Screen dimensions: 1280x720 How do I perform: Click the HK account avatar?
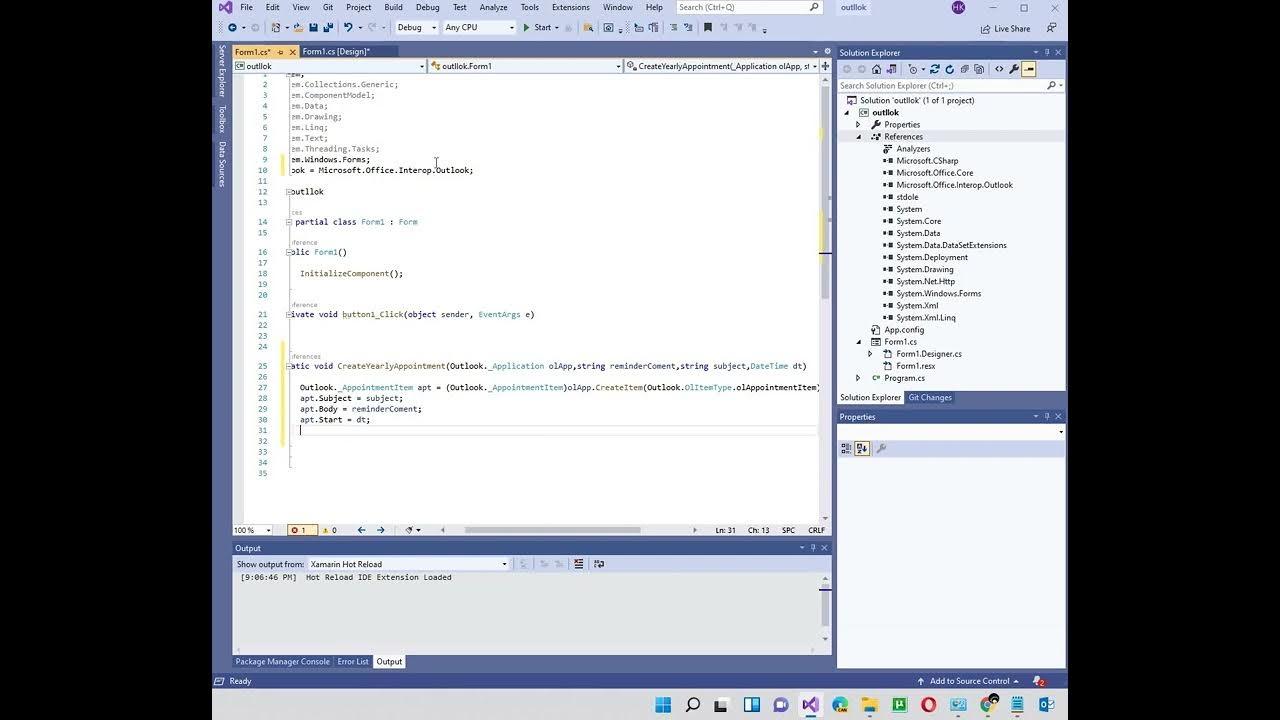tap(958, 7)
